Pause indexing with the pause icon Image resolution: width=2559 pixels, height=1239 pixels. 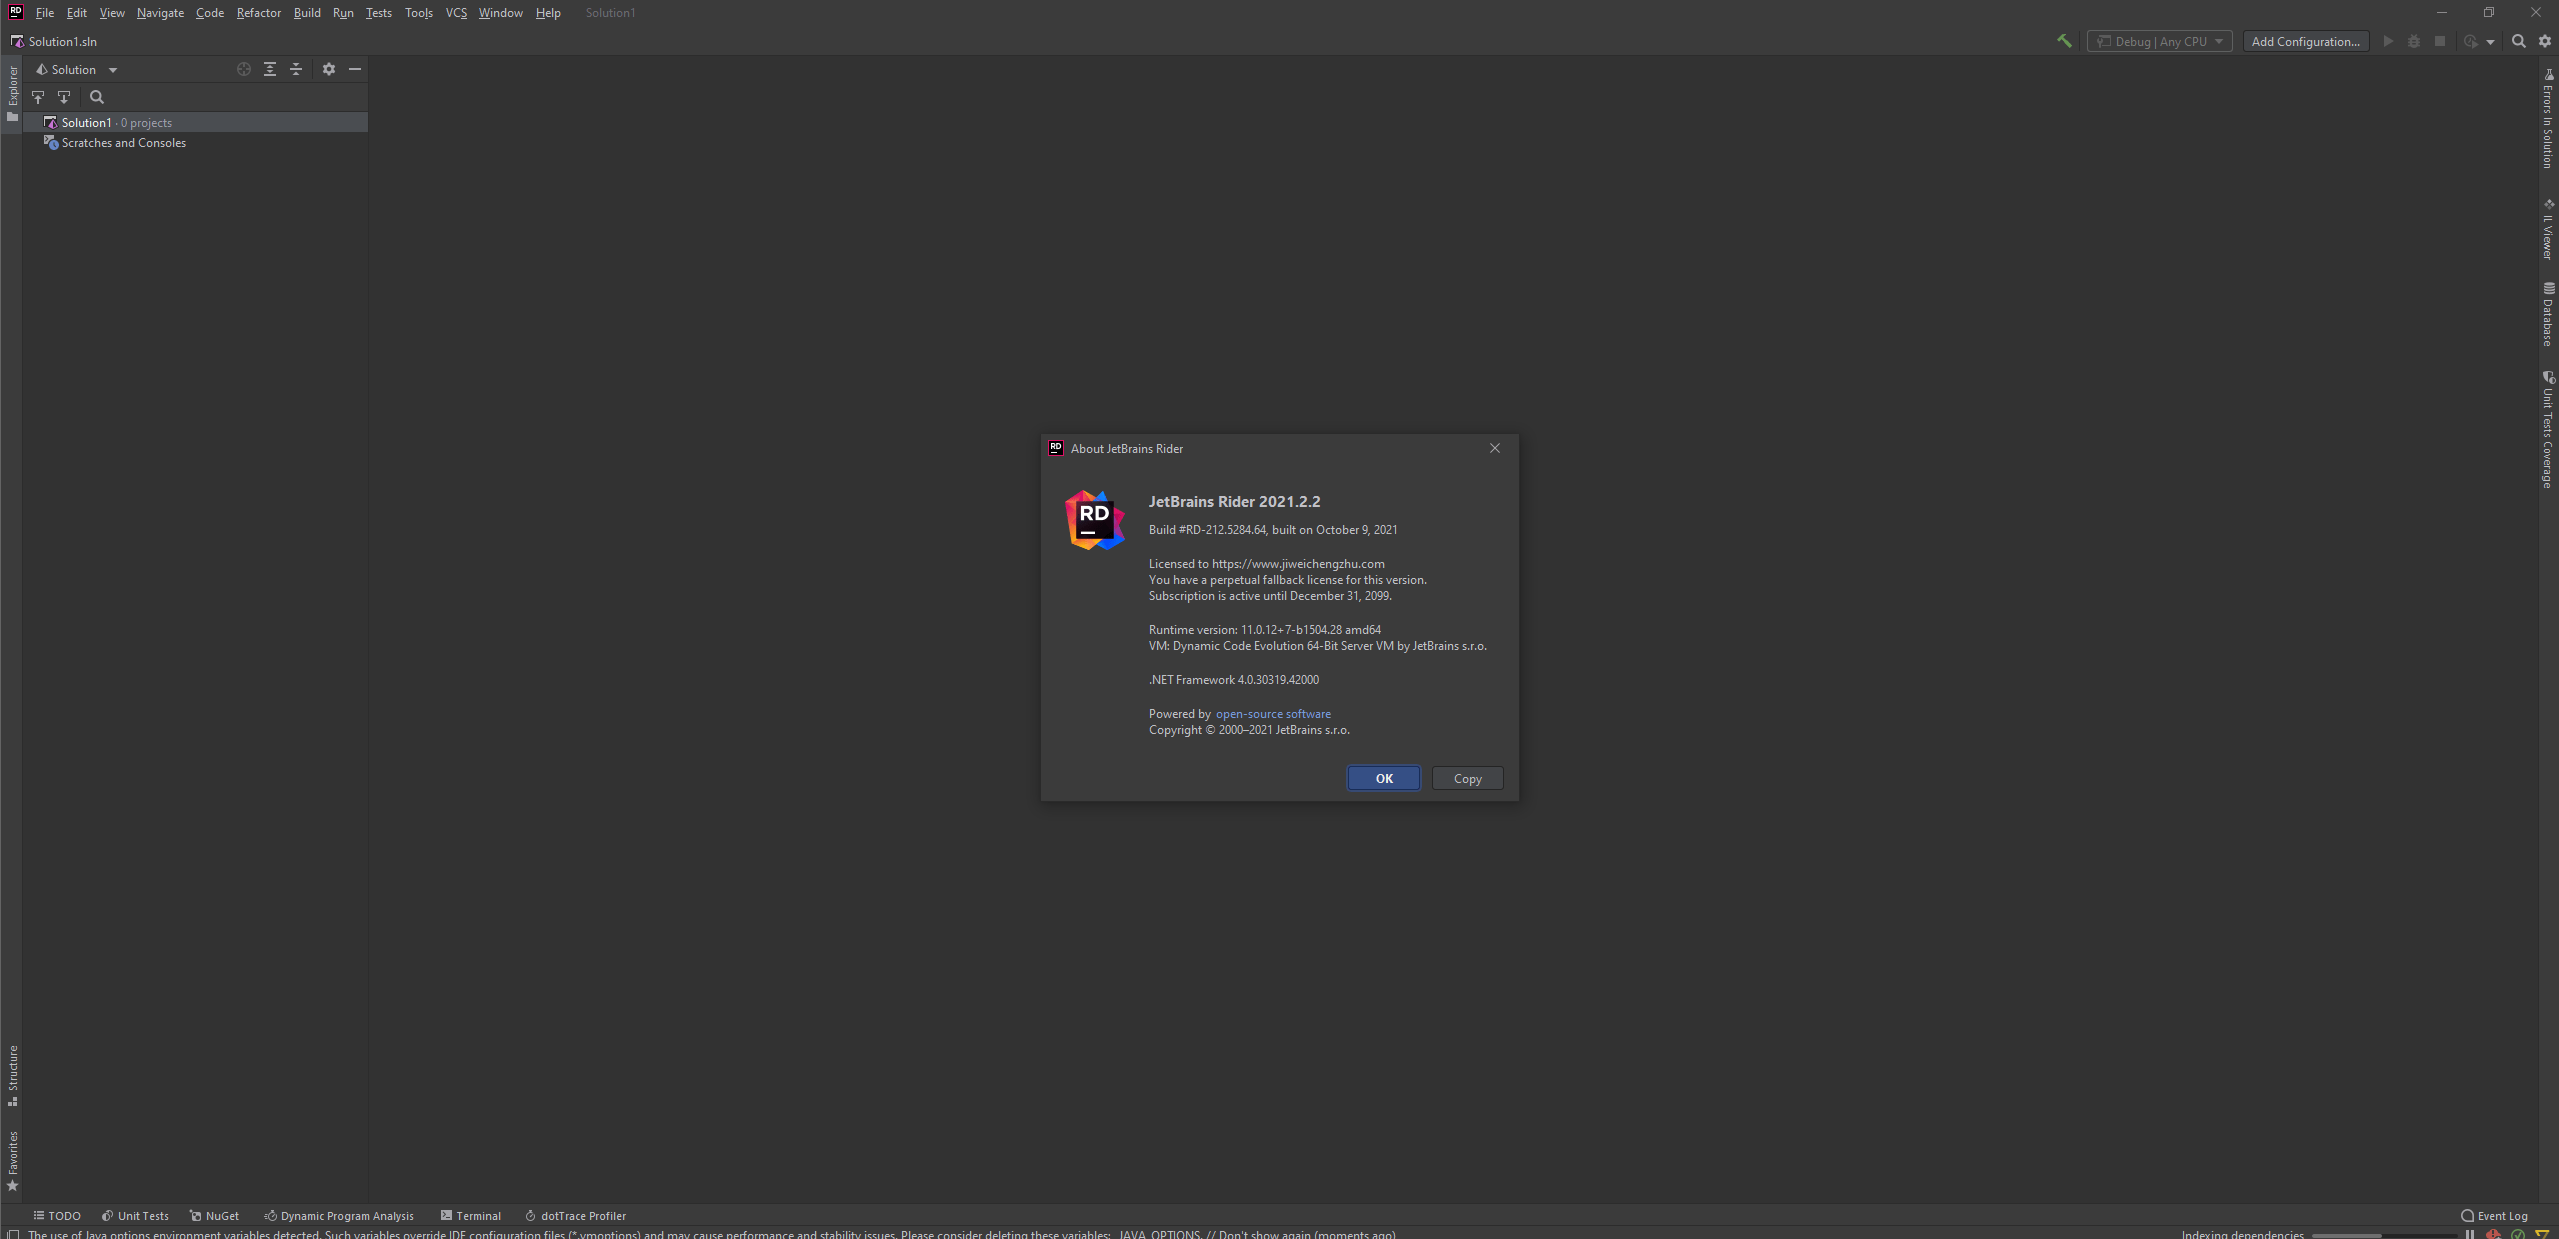pyautogui.click(x=2469, y=1234)
